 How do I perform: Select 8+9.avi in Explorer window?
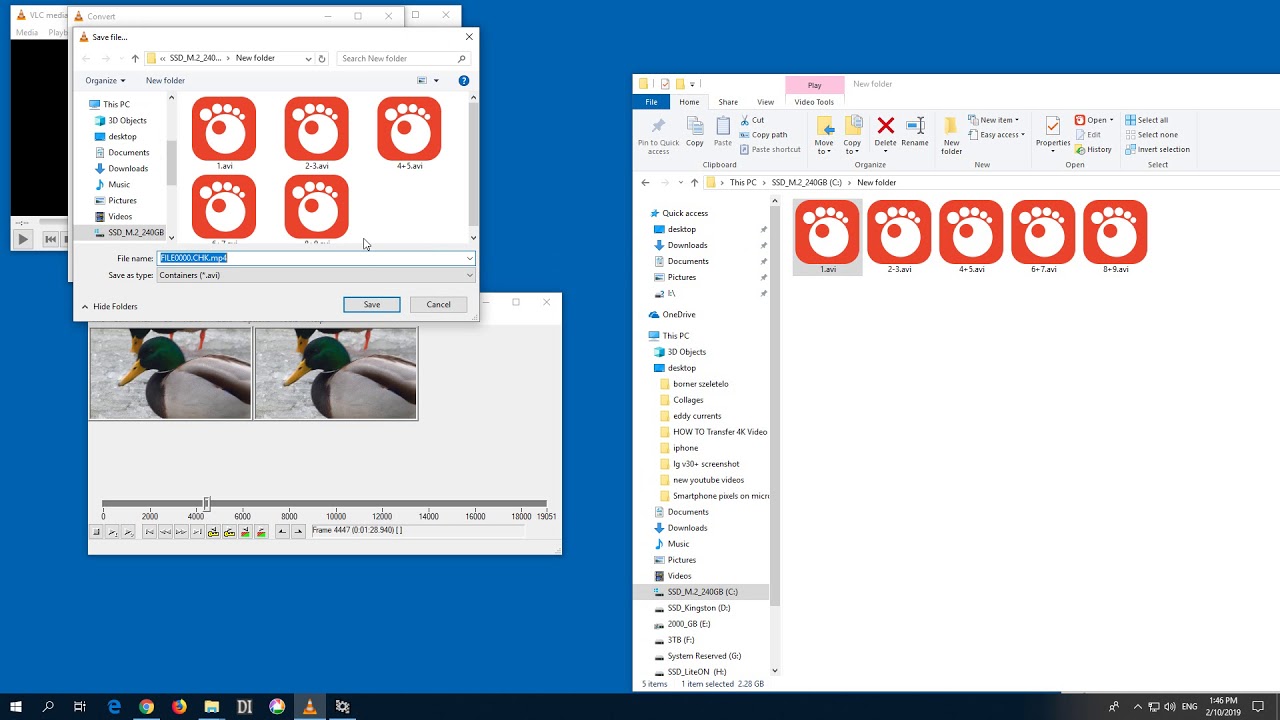click(1115, 237)
